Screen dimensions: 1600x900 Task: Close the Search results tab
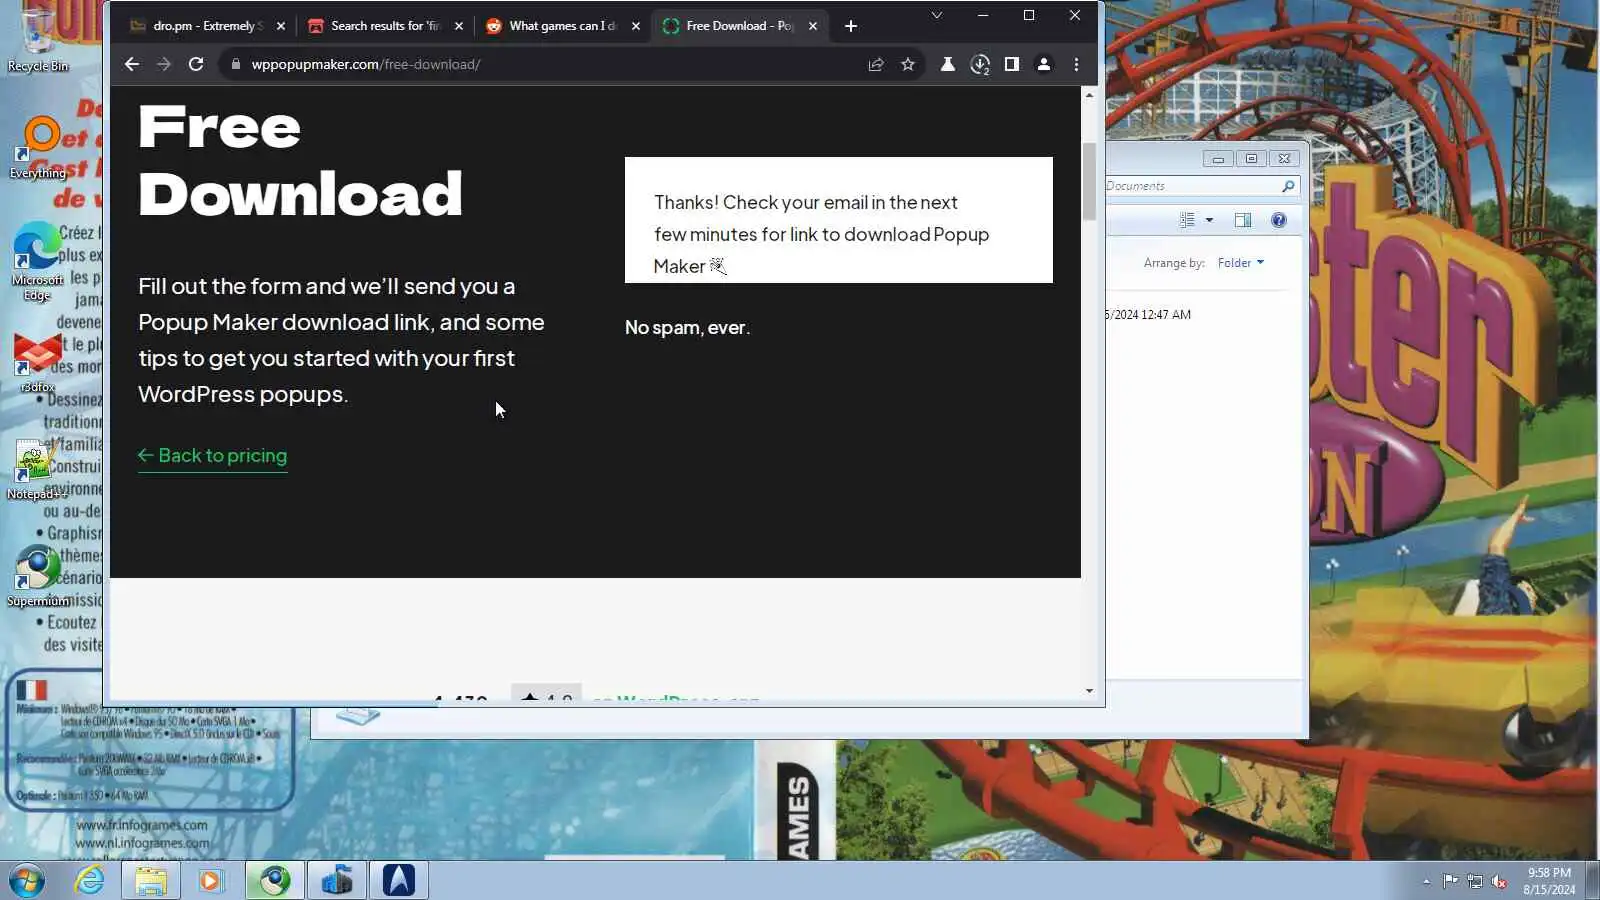point(459,26)
